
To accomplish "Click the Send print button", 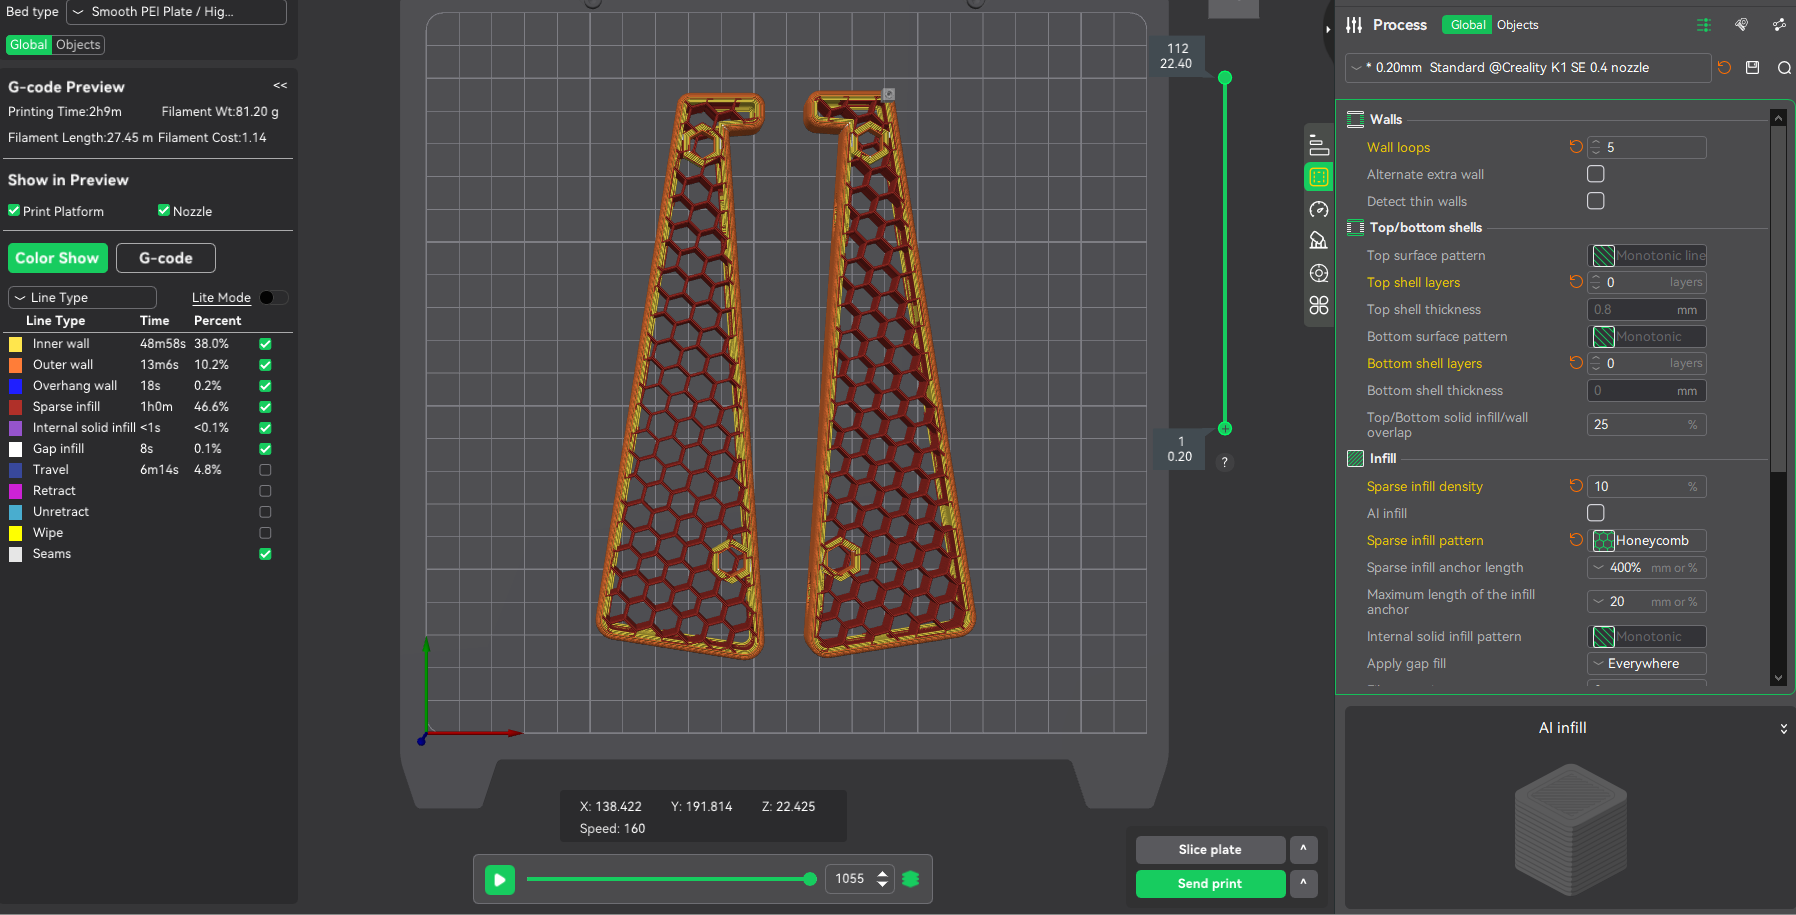I will pos(1210,884).
